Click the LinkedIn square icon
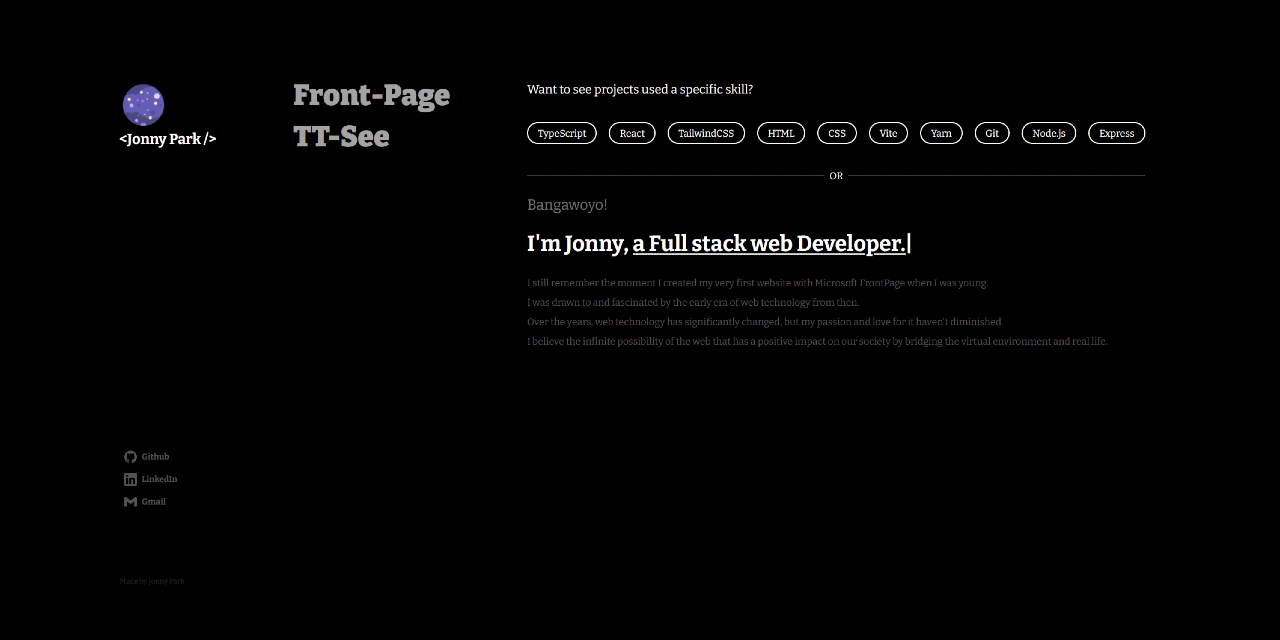Screen dimensions: 1280x640 [x=130, y=479]
